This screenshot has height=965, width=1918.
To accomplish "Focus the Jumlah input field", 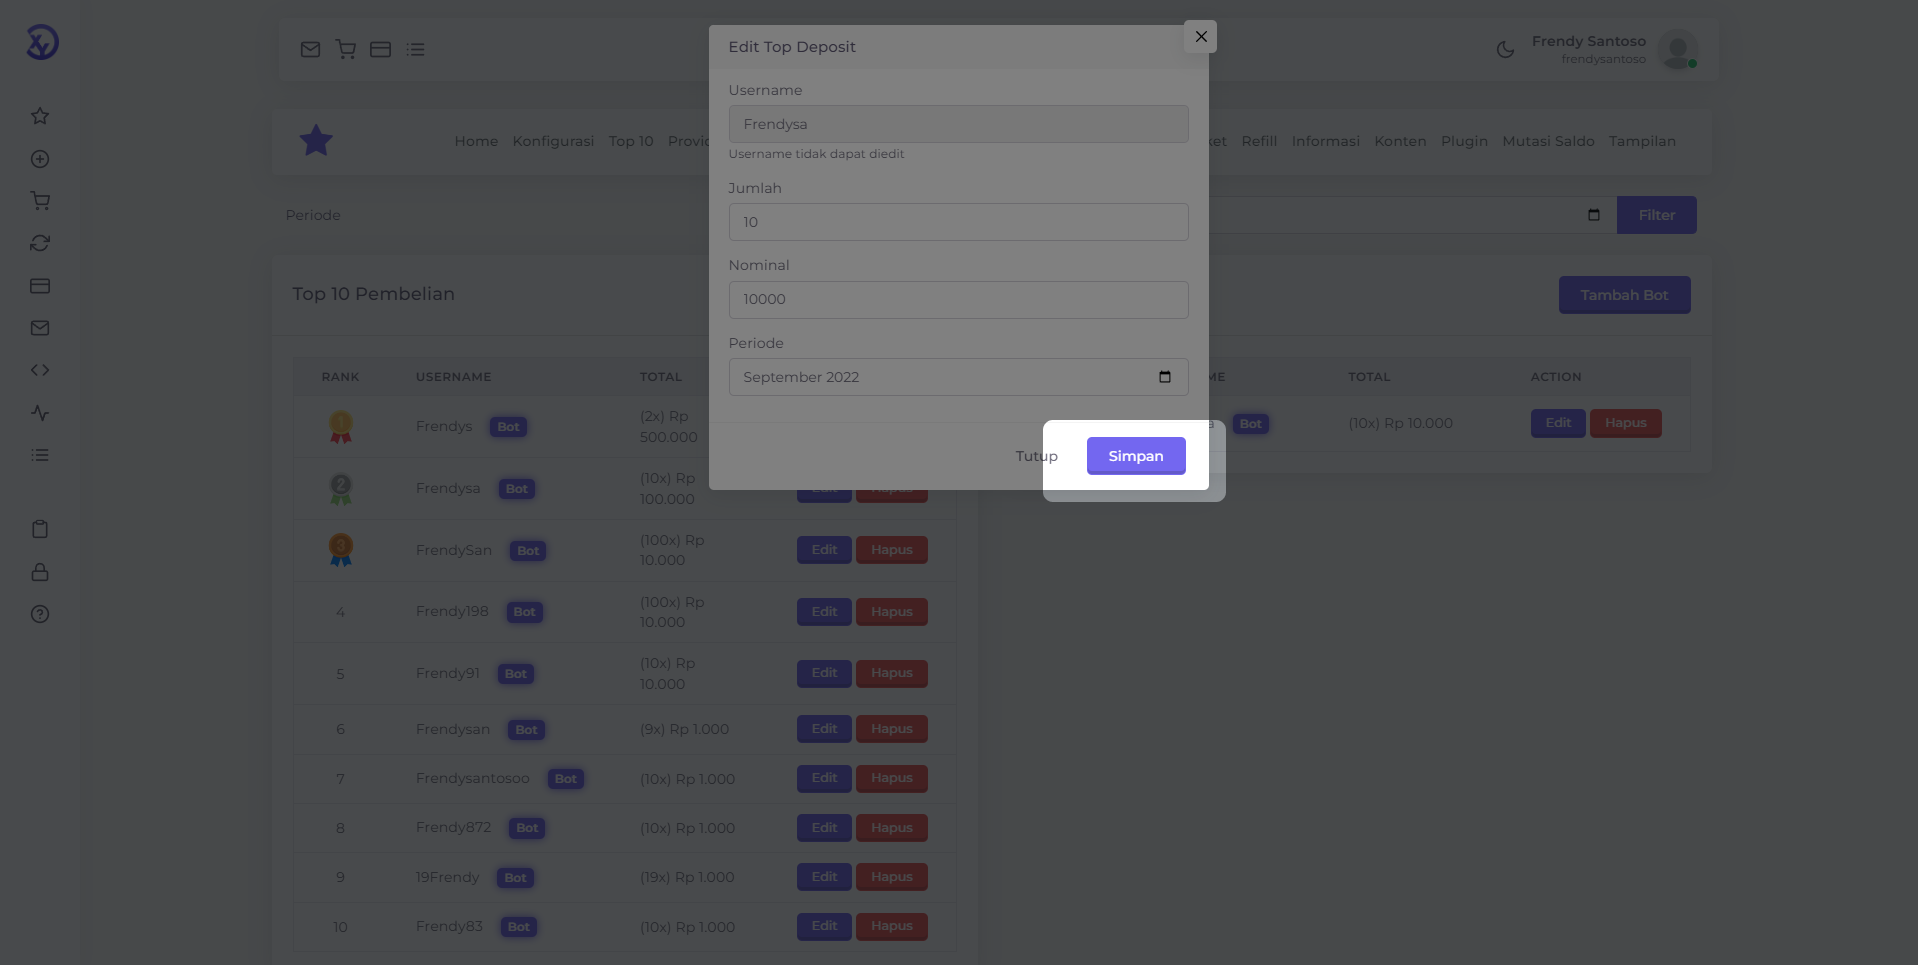I will (958, 222).
